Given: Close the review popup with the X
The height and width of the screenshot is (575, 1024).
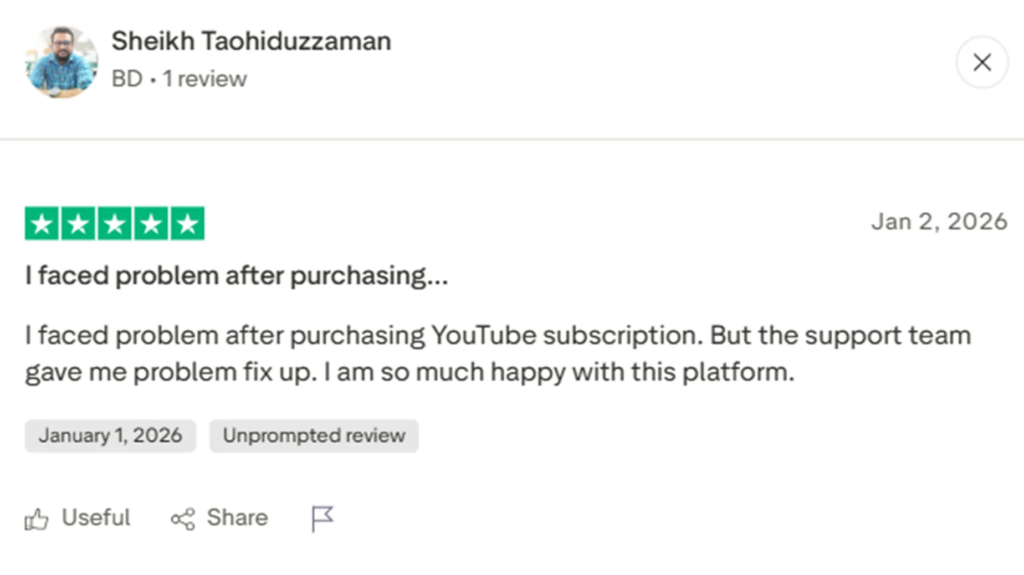Looking at the screenshot, I should [x=982, y=62].
